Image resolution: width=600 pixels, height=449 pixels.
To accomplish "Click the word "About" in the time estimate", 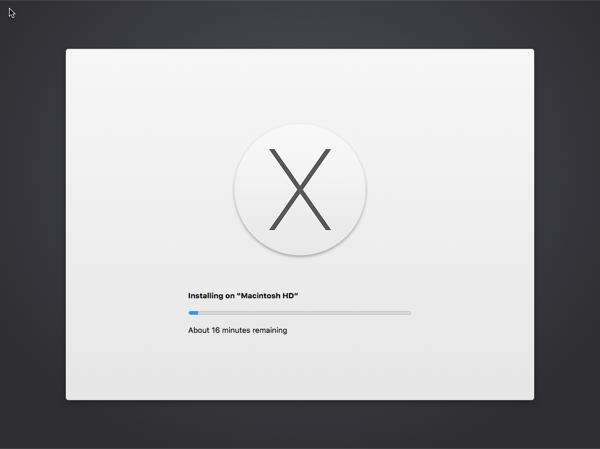I will click(x=198, y=330).
